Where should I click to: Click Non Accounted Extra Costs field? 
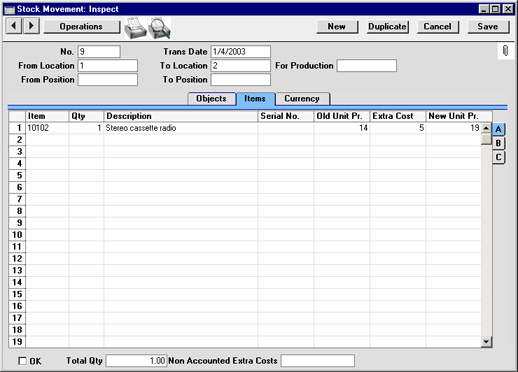[x=318, y=361]
